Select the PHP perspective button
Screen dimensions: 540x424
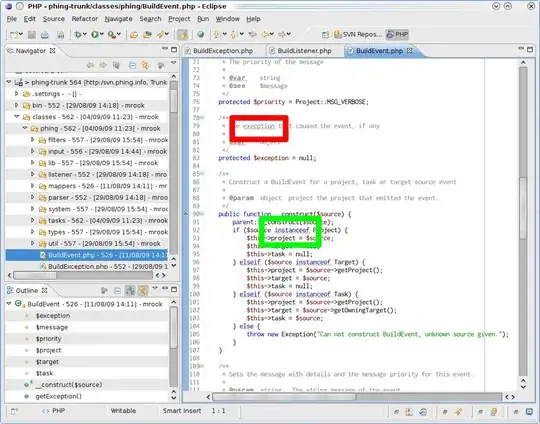pyautogui.click(x=397, y=34)
